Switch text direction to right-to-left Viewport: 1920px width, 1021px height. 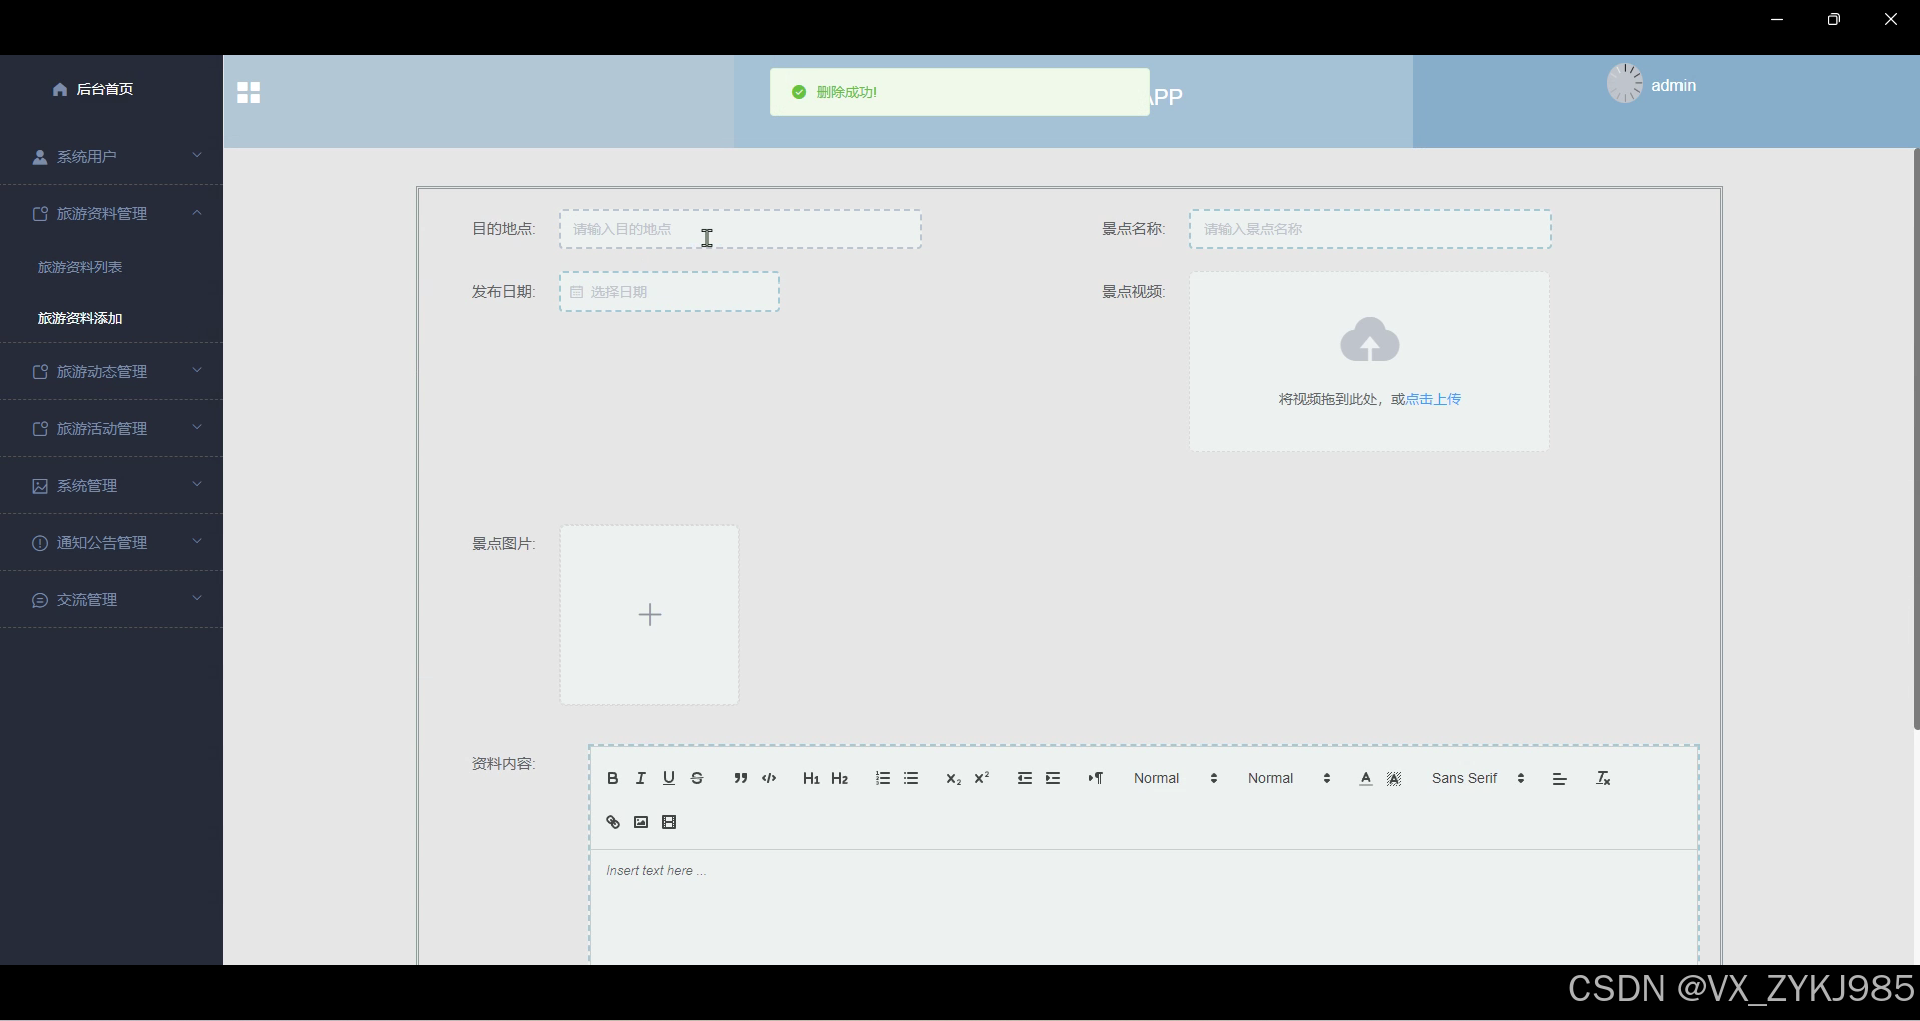(1096, 778)
